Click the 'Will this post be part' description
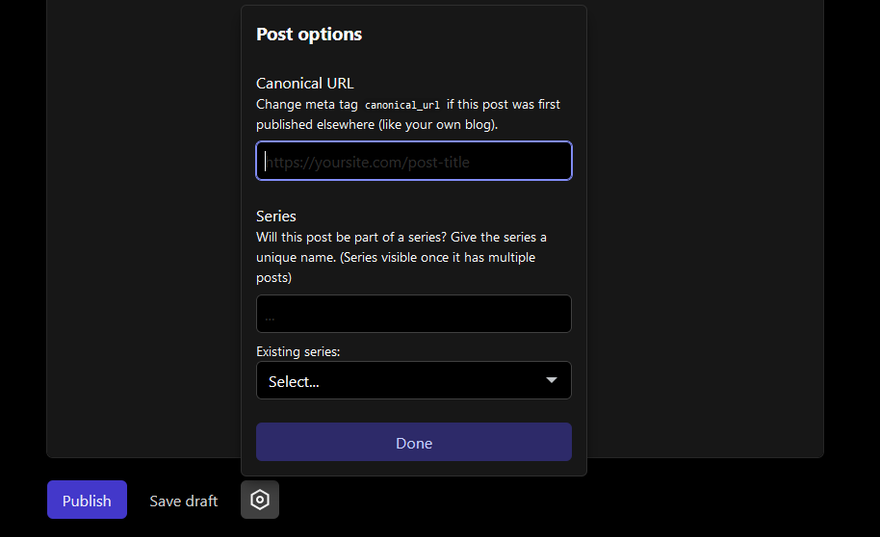This screenshot has width=880, height=537. click(401, 237)
